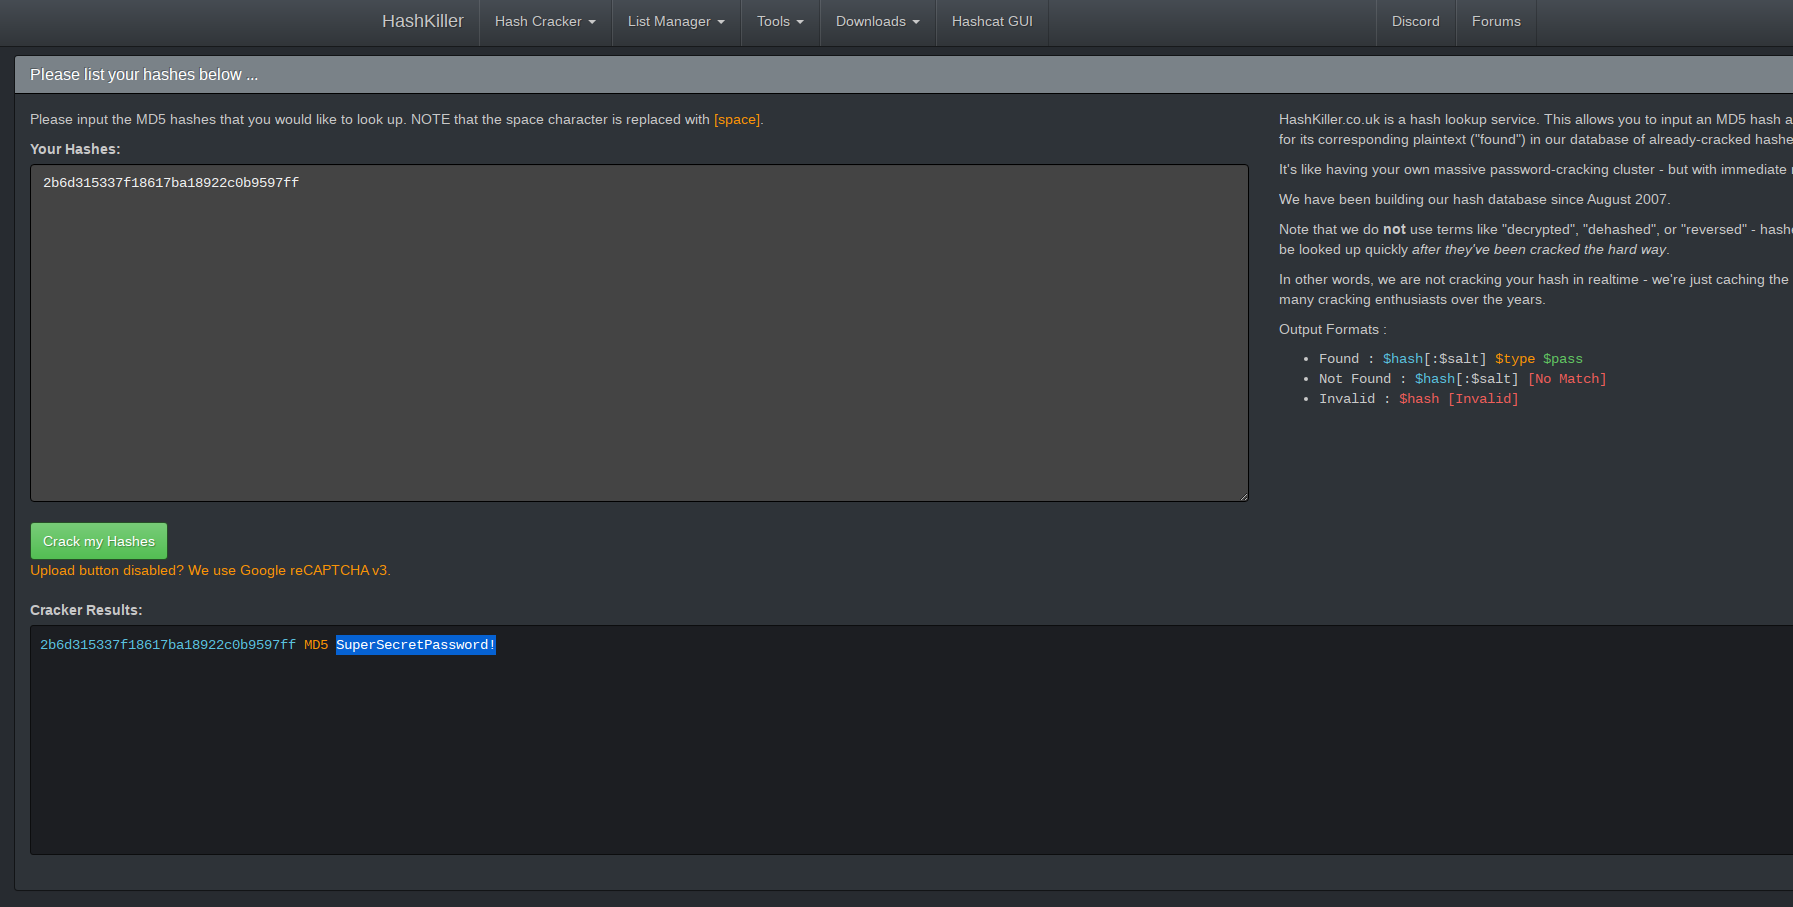Visit the Forums page
1793x907 pixels.
coord(1496,22)
